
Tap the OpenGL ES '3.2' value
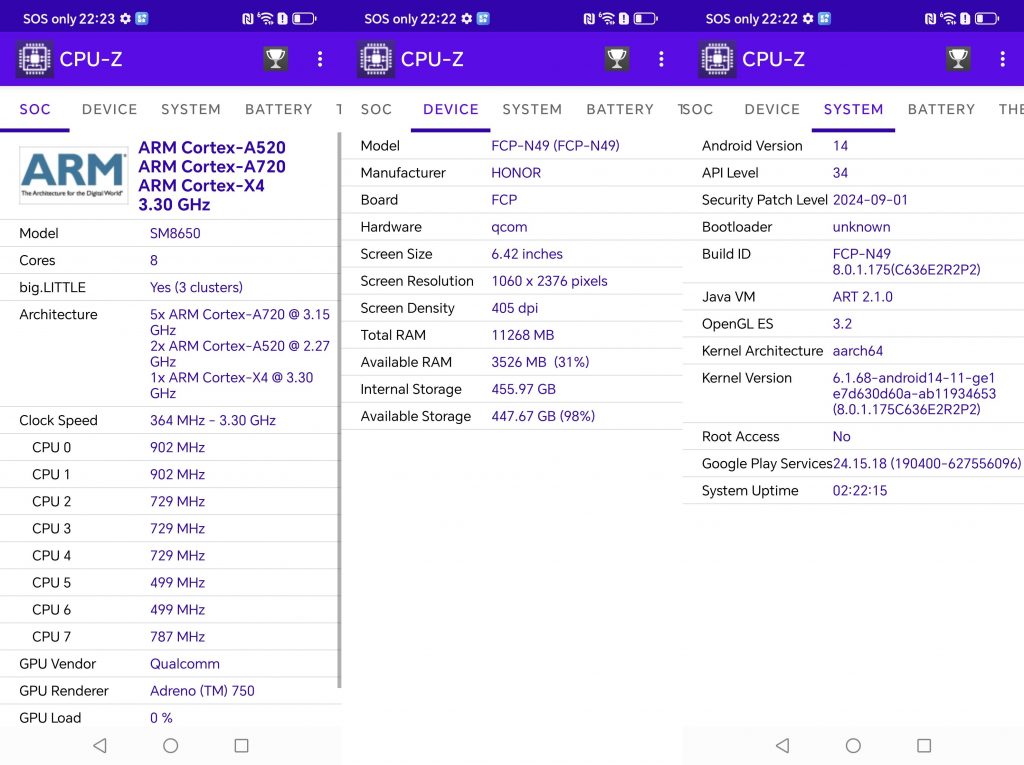click(x=842, y=324)
